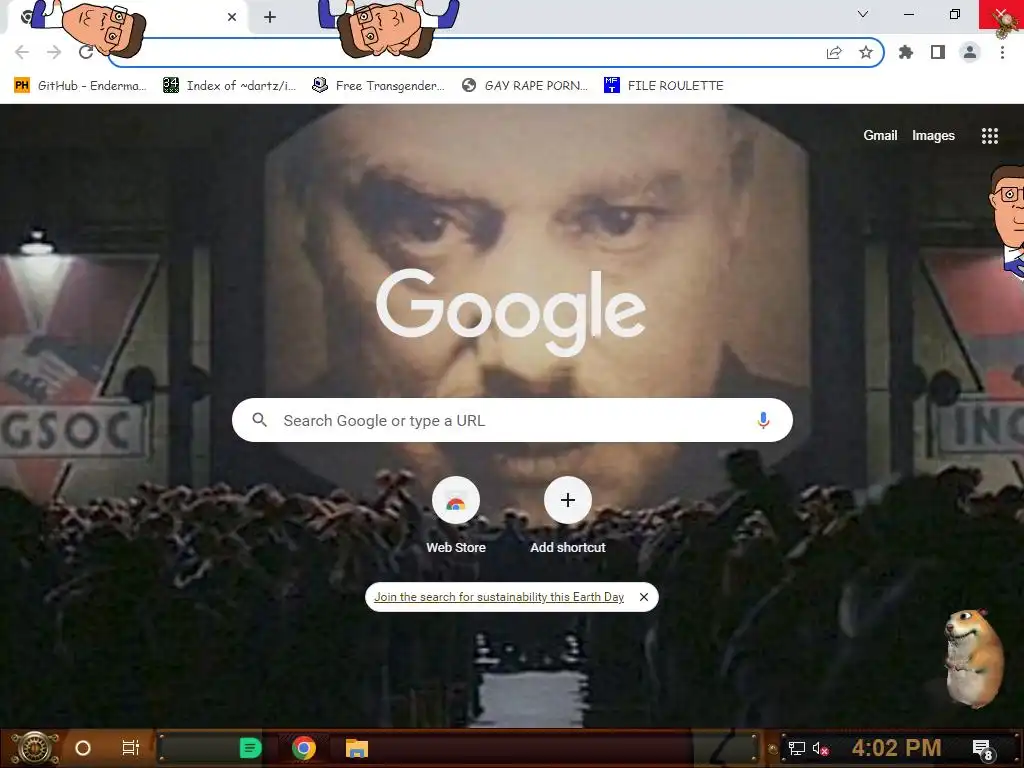Open the GitHub - Enderma... bookmark
Screen dimensions: 1024x768
coord(80,86)
